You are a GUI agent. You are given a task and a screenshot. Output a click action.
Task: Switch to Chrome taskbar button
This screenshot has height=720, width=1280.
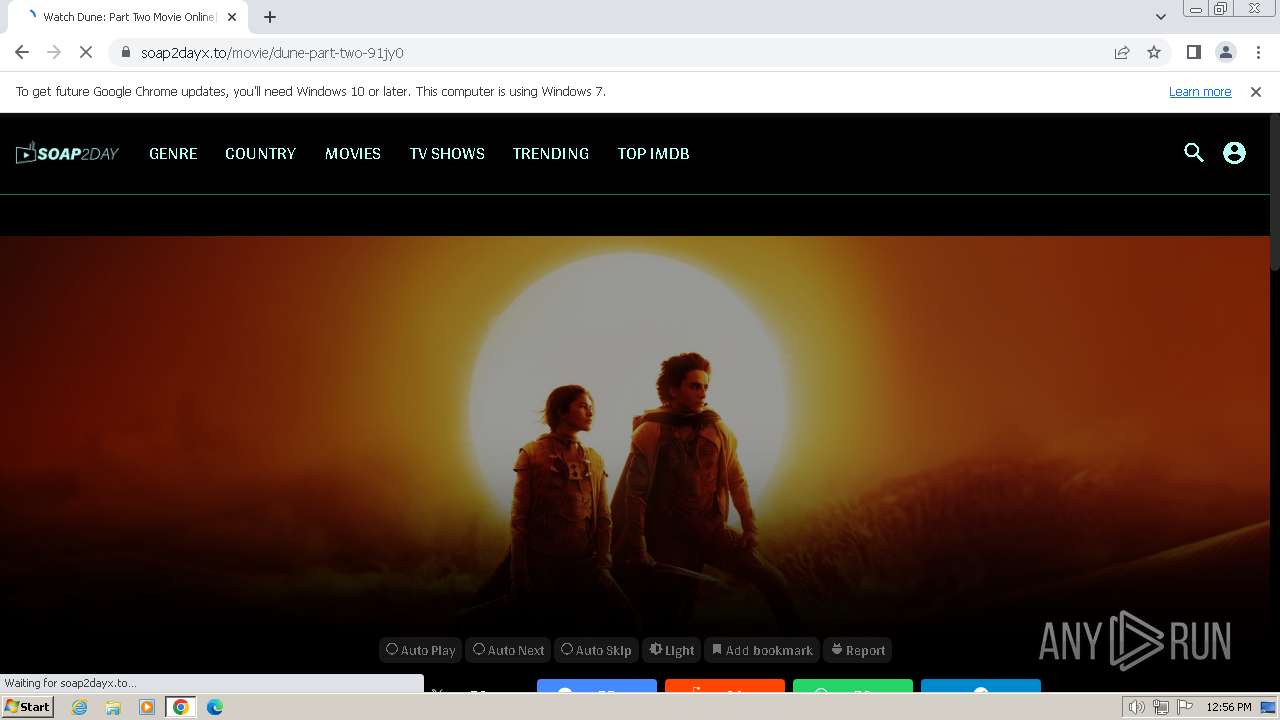(181, 707)
